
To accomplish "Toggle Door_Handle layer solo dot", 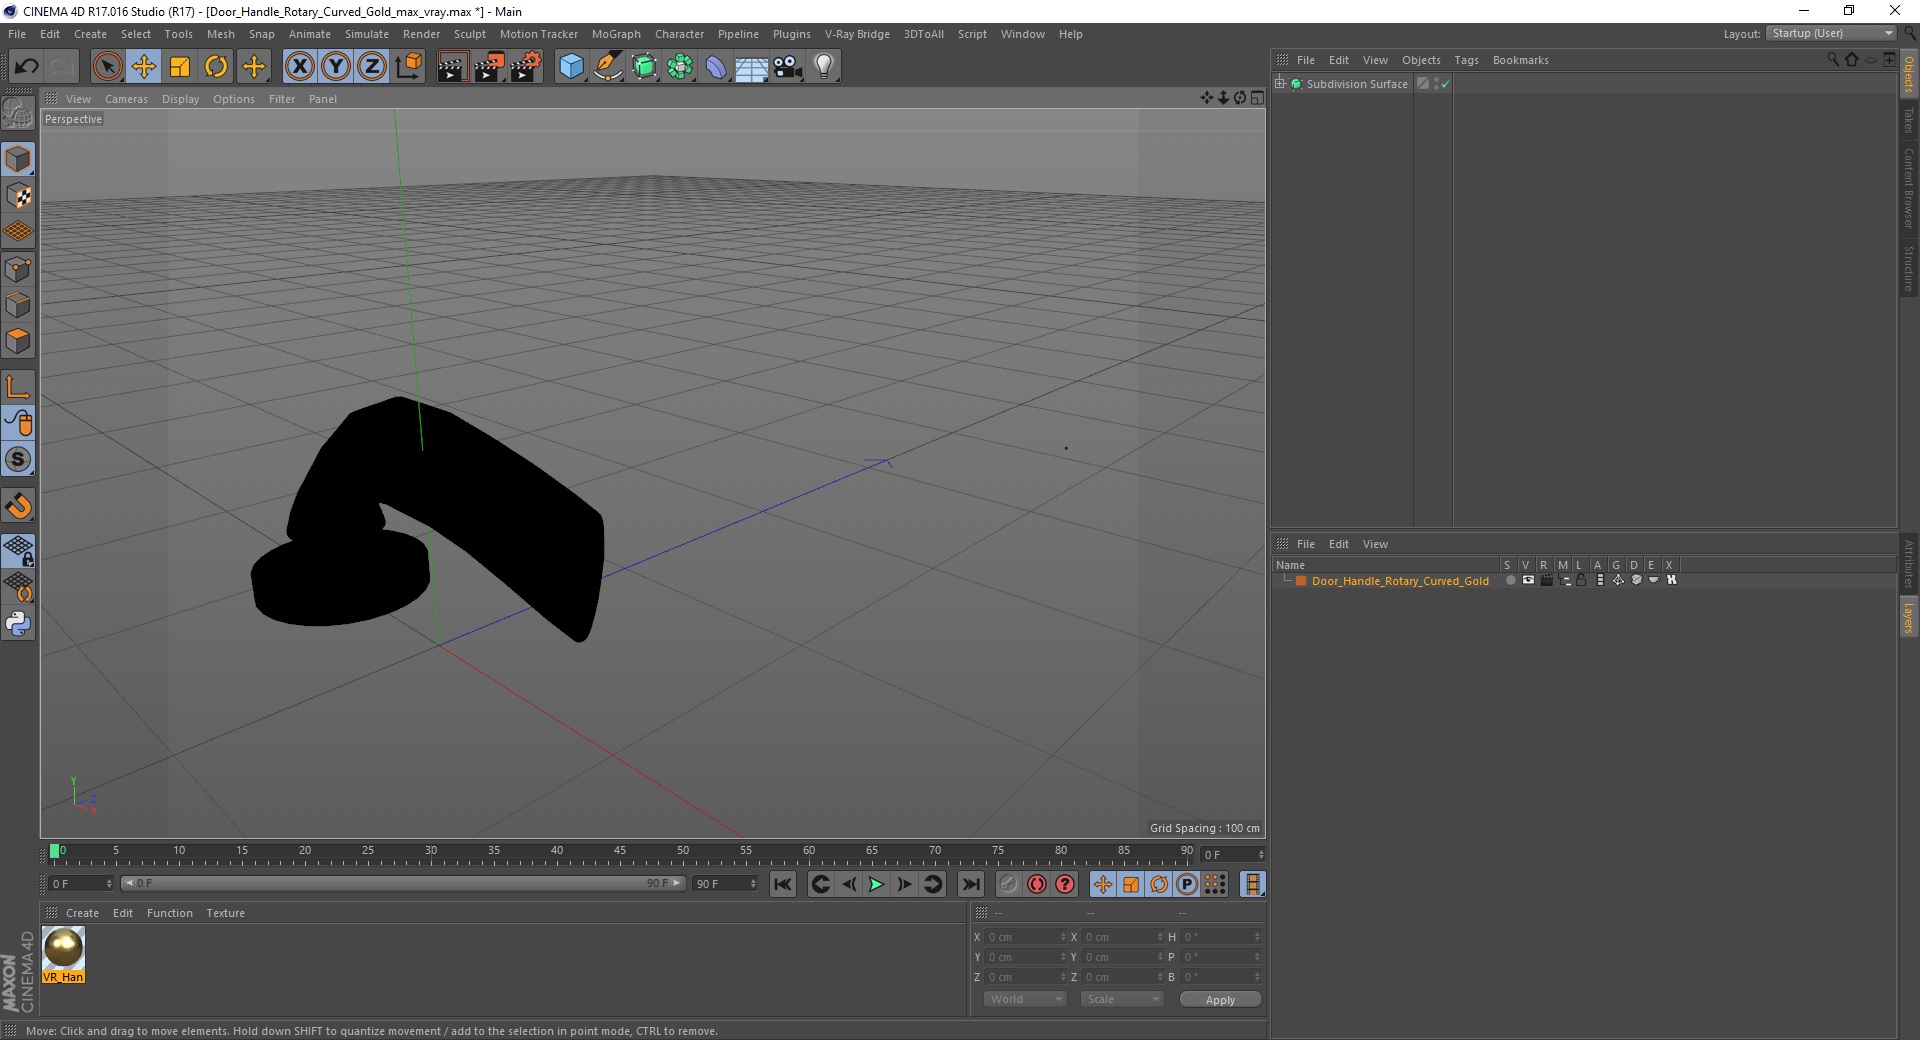I will coord(1510,580).
